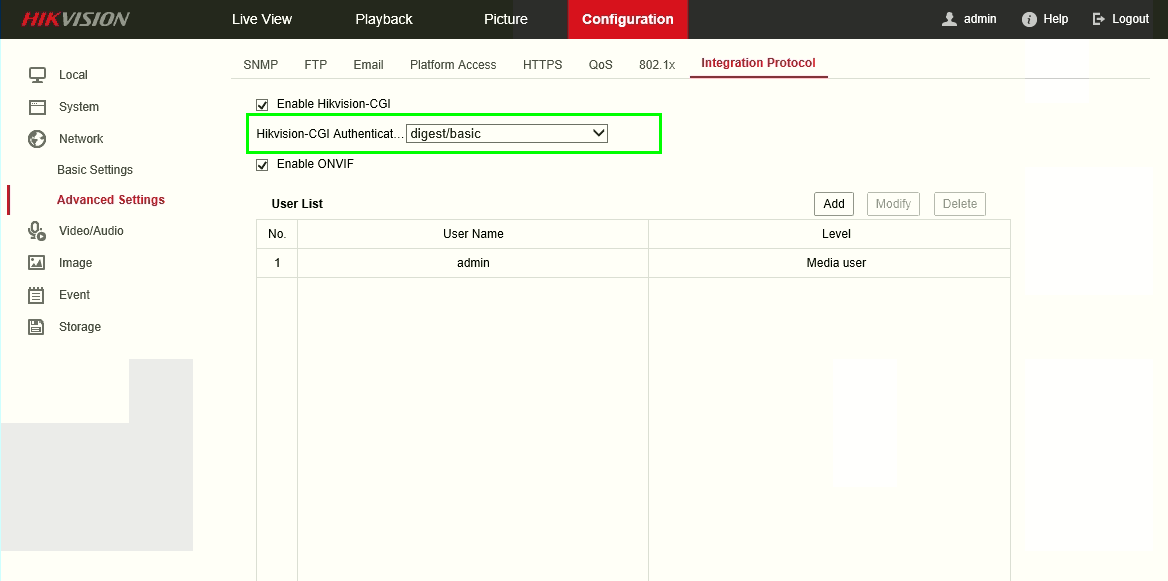Click the Enable ONVIF label text

click(x=315, y=164)
